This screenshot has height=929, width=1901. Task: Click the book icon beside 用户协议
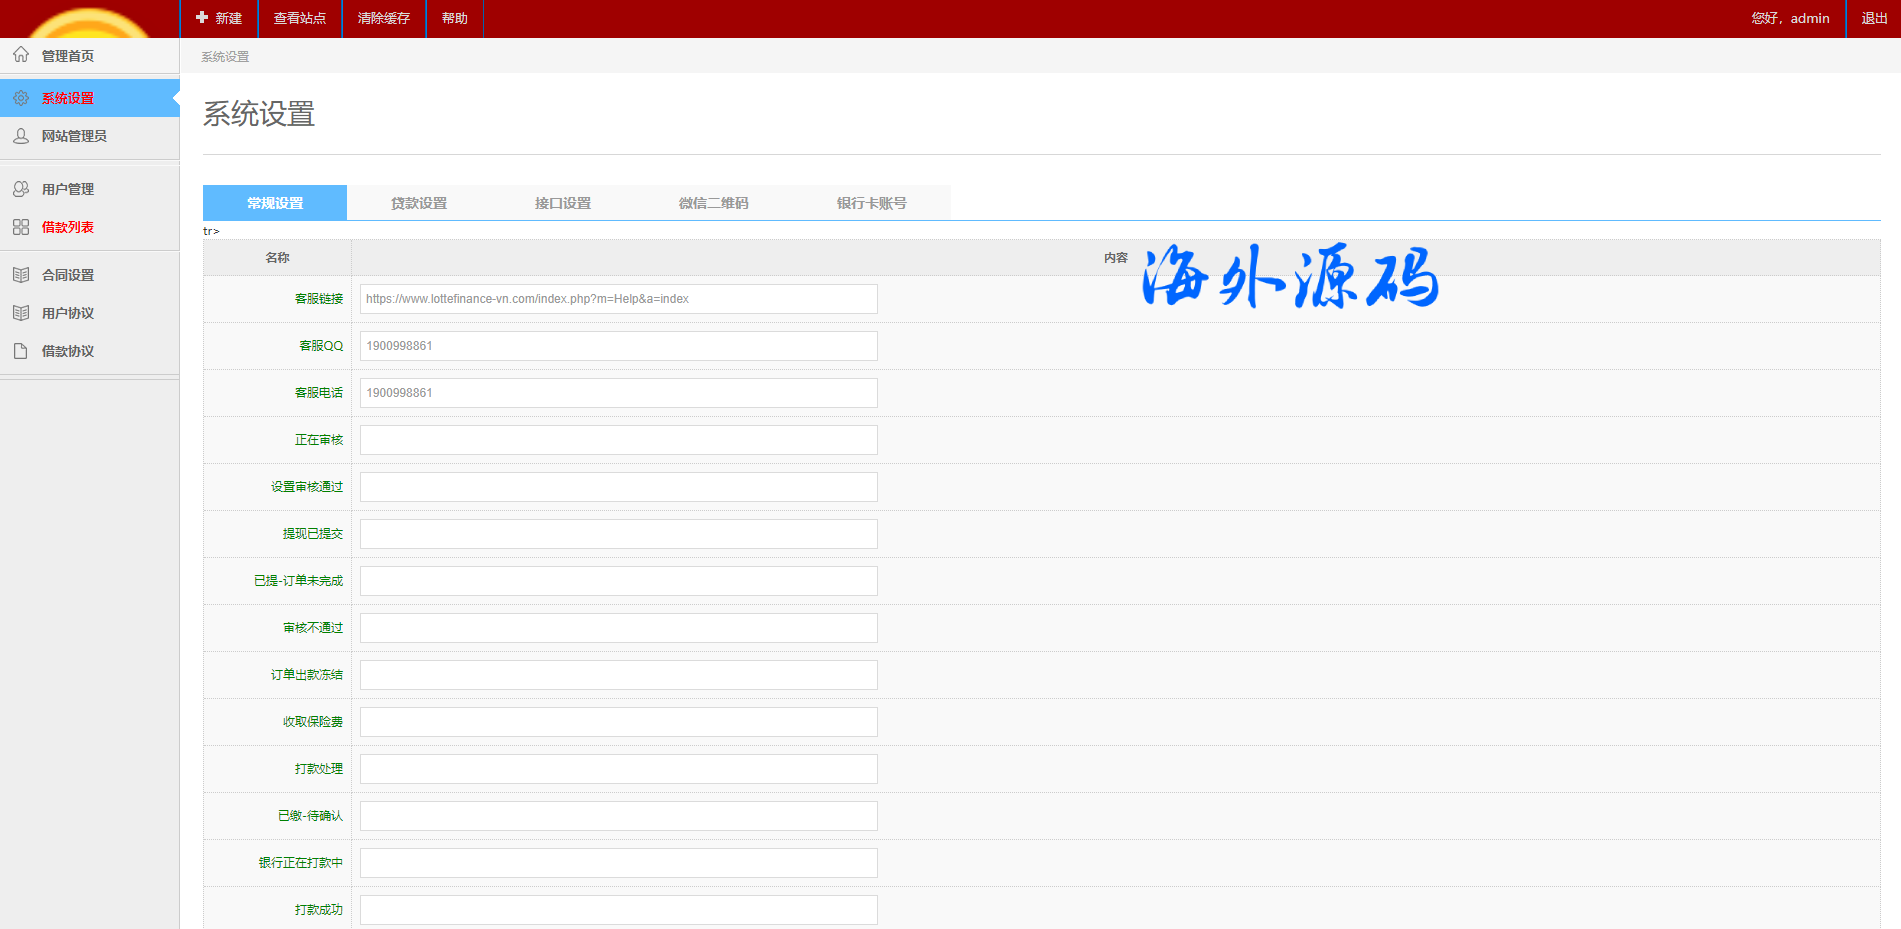point(21,313)
